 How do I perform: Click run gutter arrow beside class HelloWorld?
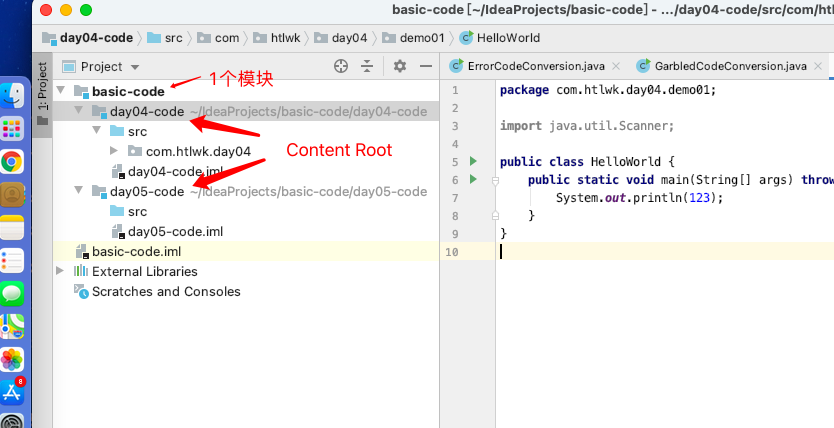[473, 161]
